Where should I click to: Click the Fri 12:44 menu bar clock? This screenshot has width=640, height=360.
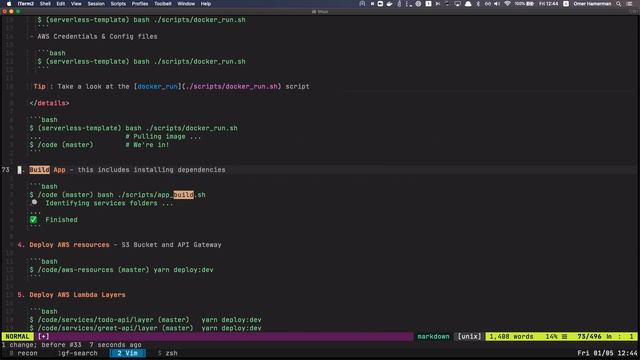coord(548,4)
